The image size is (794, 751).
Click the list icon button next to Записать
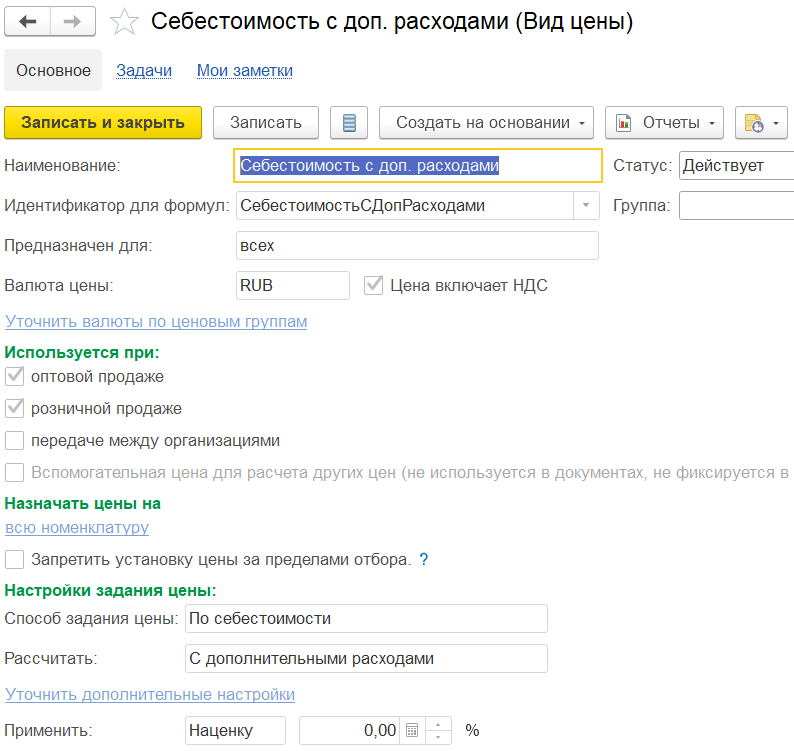(x=349, y=122)
